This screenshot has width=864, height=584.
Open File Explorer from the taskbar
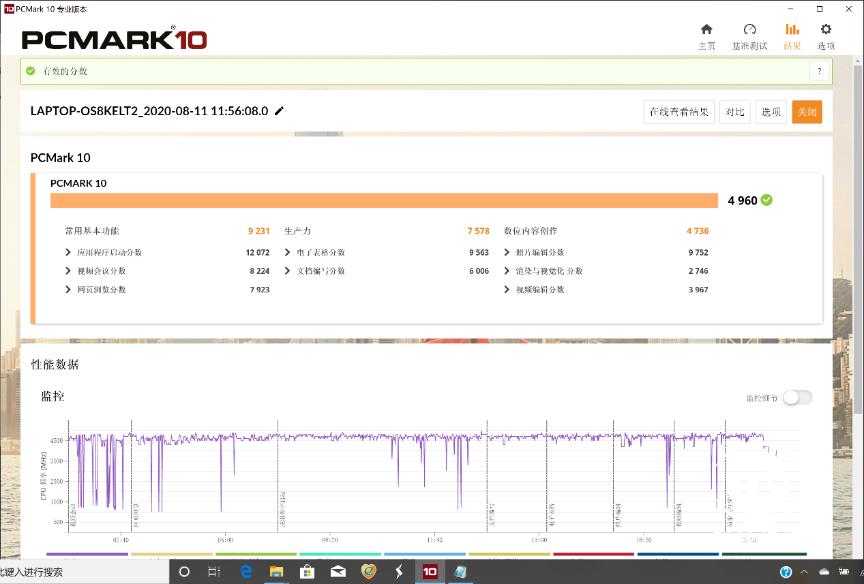[277, 572]
